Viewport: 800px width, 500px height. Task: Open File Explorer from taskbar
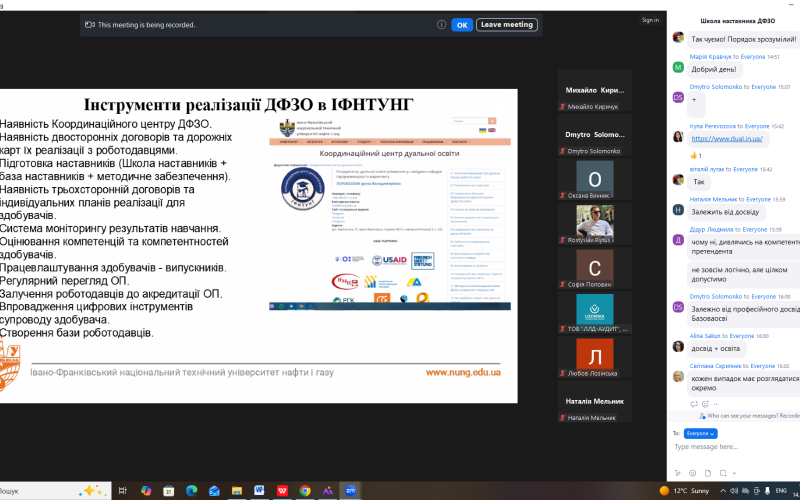237,491
